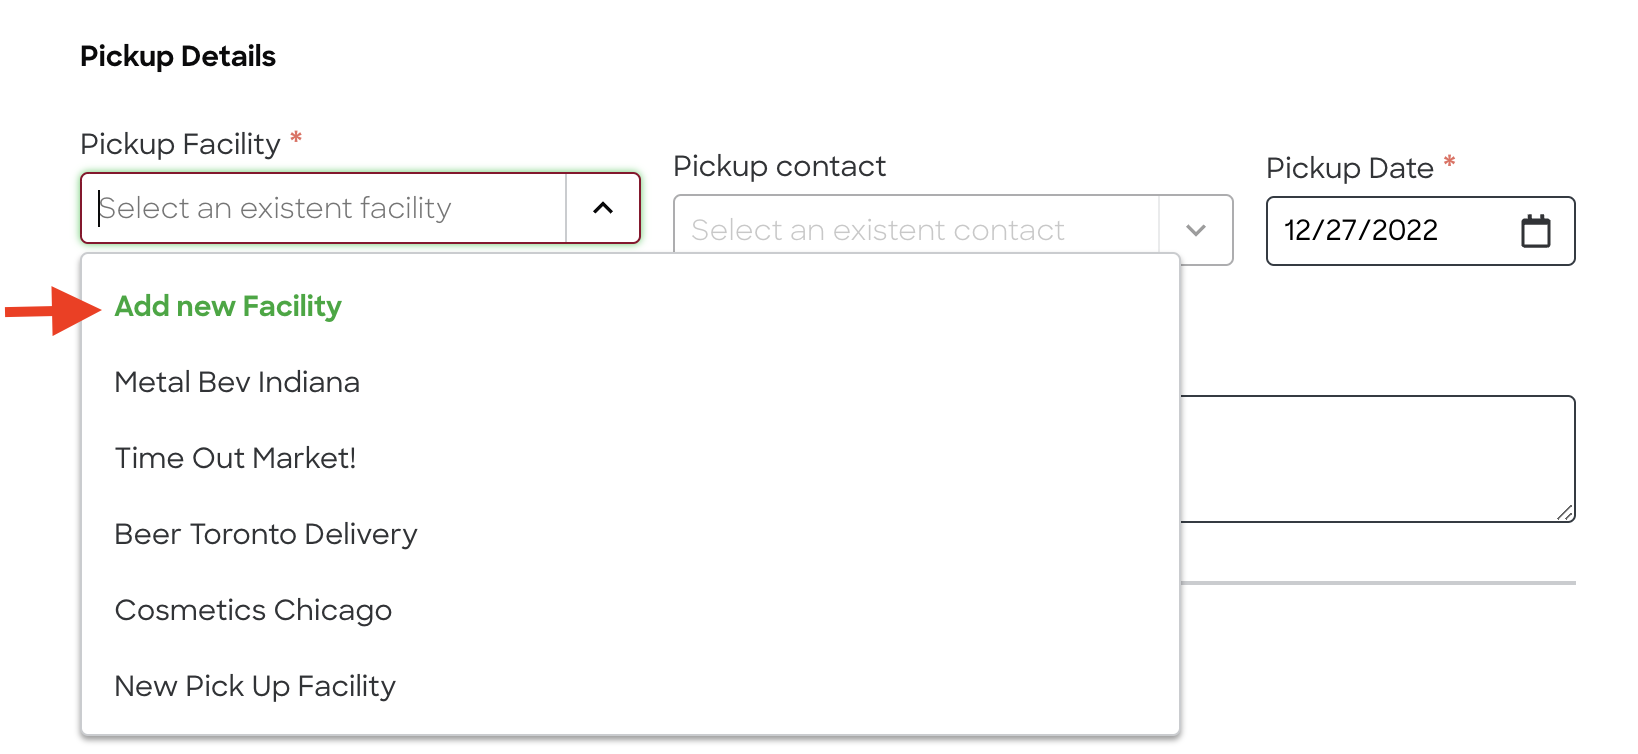Choose Cosmetics Chicago in the dropdown
The image size is (1638, 754).
(x=253, y=610)
